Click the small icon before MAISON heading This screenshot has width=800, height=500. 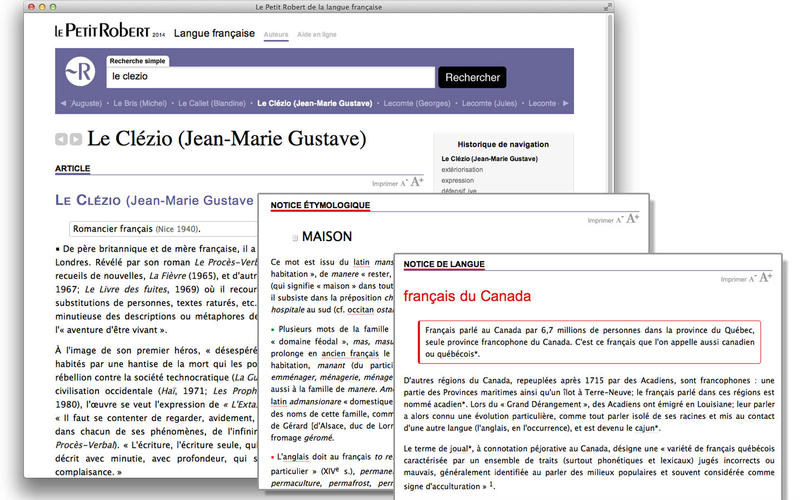coord(295,238)
